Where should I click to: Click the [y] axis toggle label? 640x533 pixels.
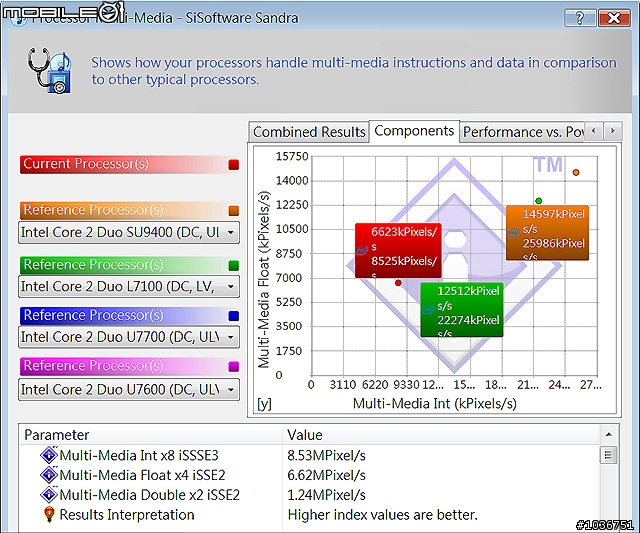[264, 404]
